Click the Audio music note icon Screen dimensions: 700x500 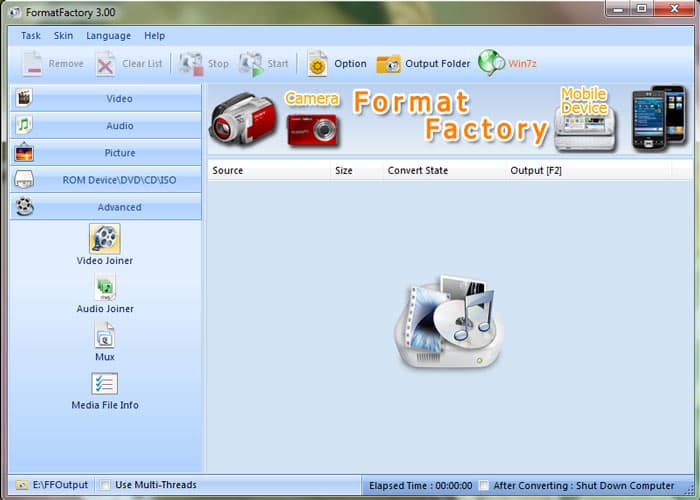tap(24, 125)
